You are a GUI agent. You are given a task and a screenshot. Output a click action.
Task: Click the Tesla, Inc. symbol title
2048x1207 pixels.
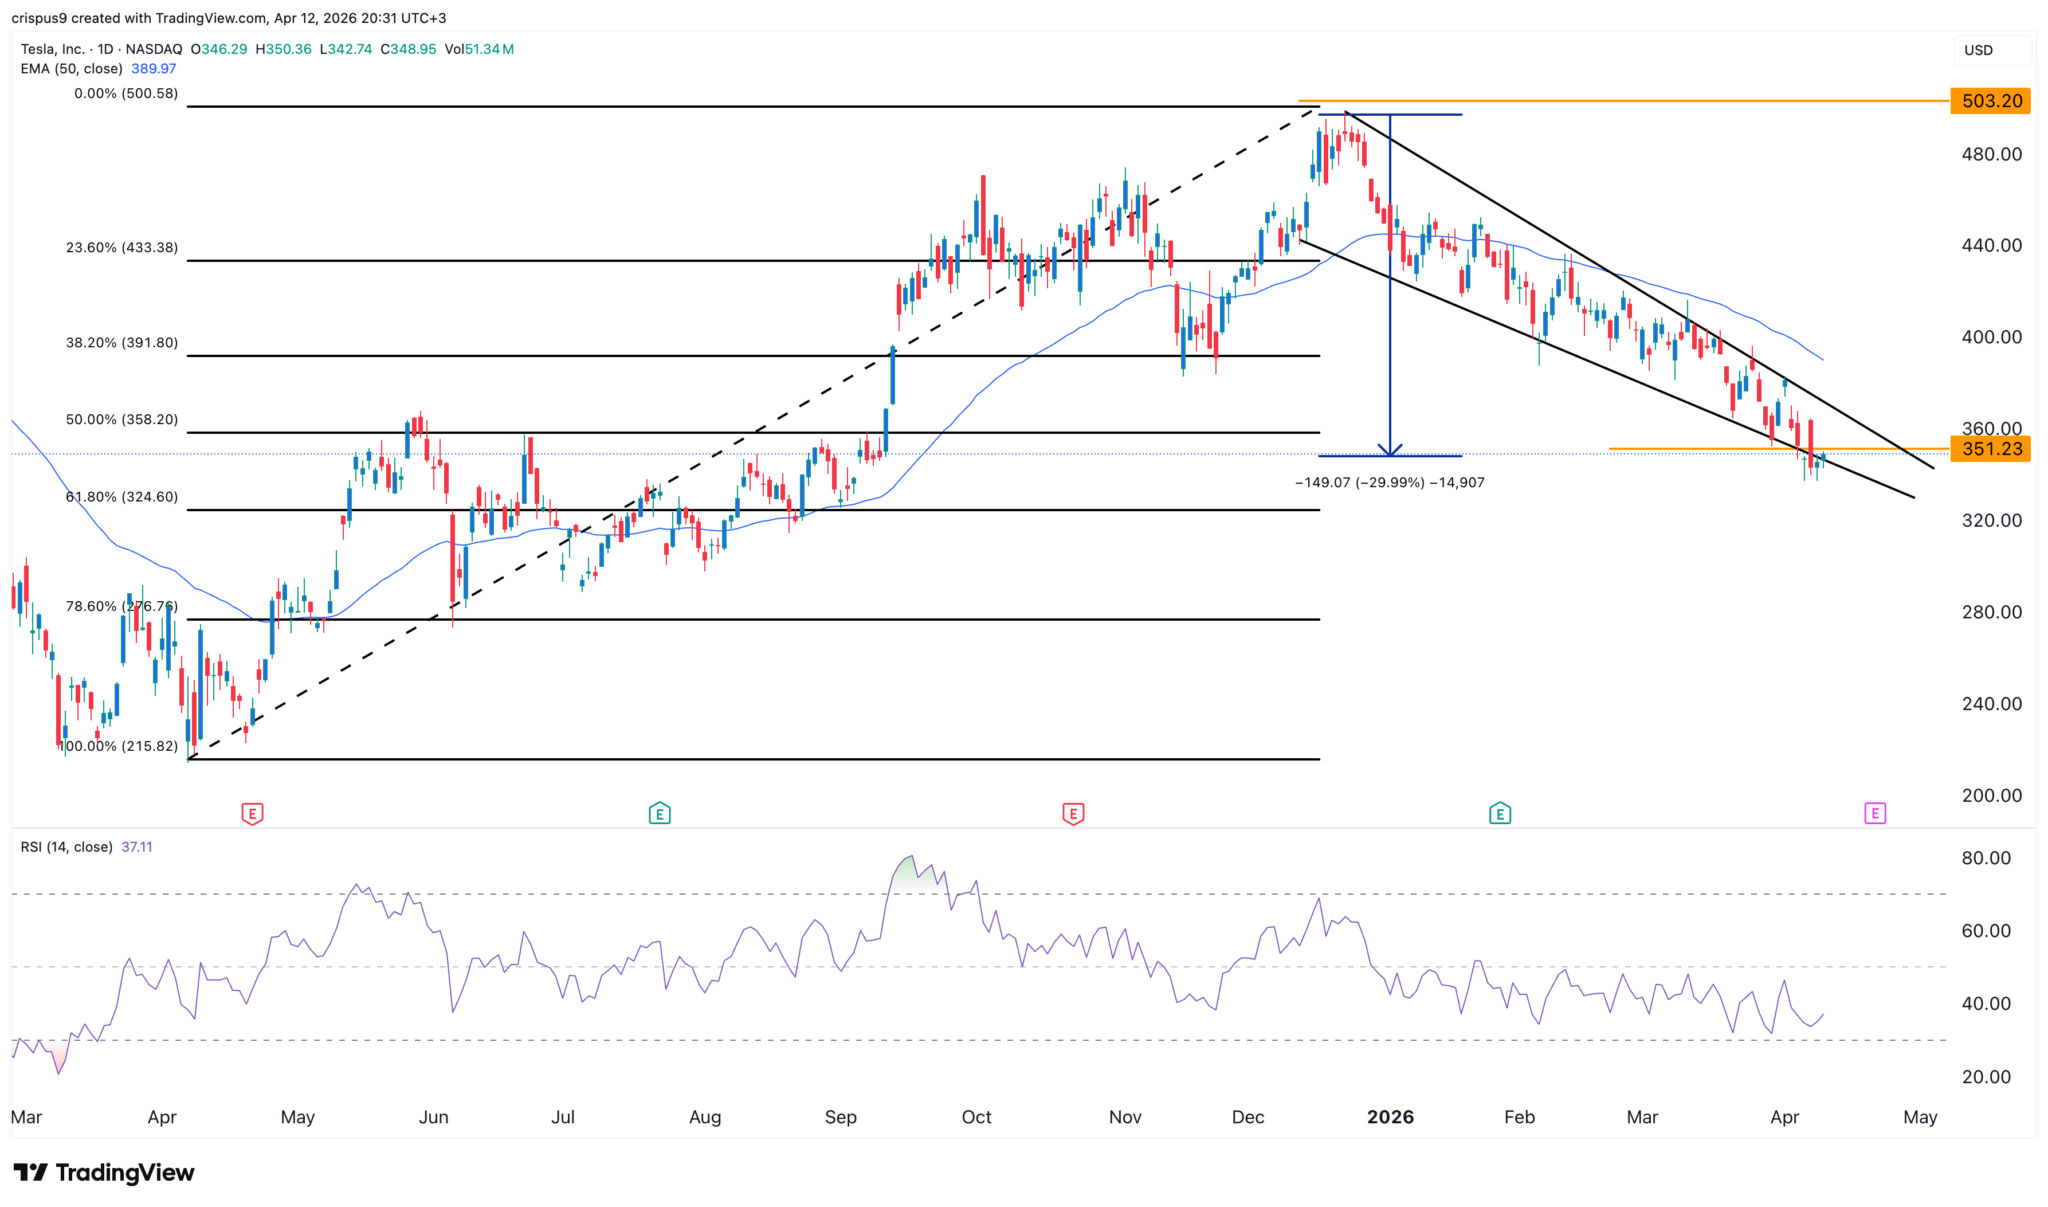tap(52, 49)
